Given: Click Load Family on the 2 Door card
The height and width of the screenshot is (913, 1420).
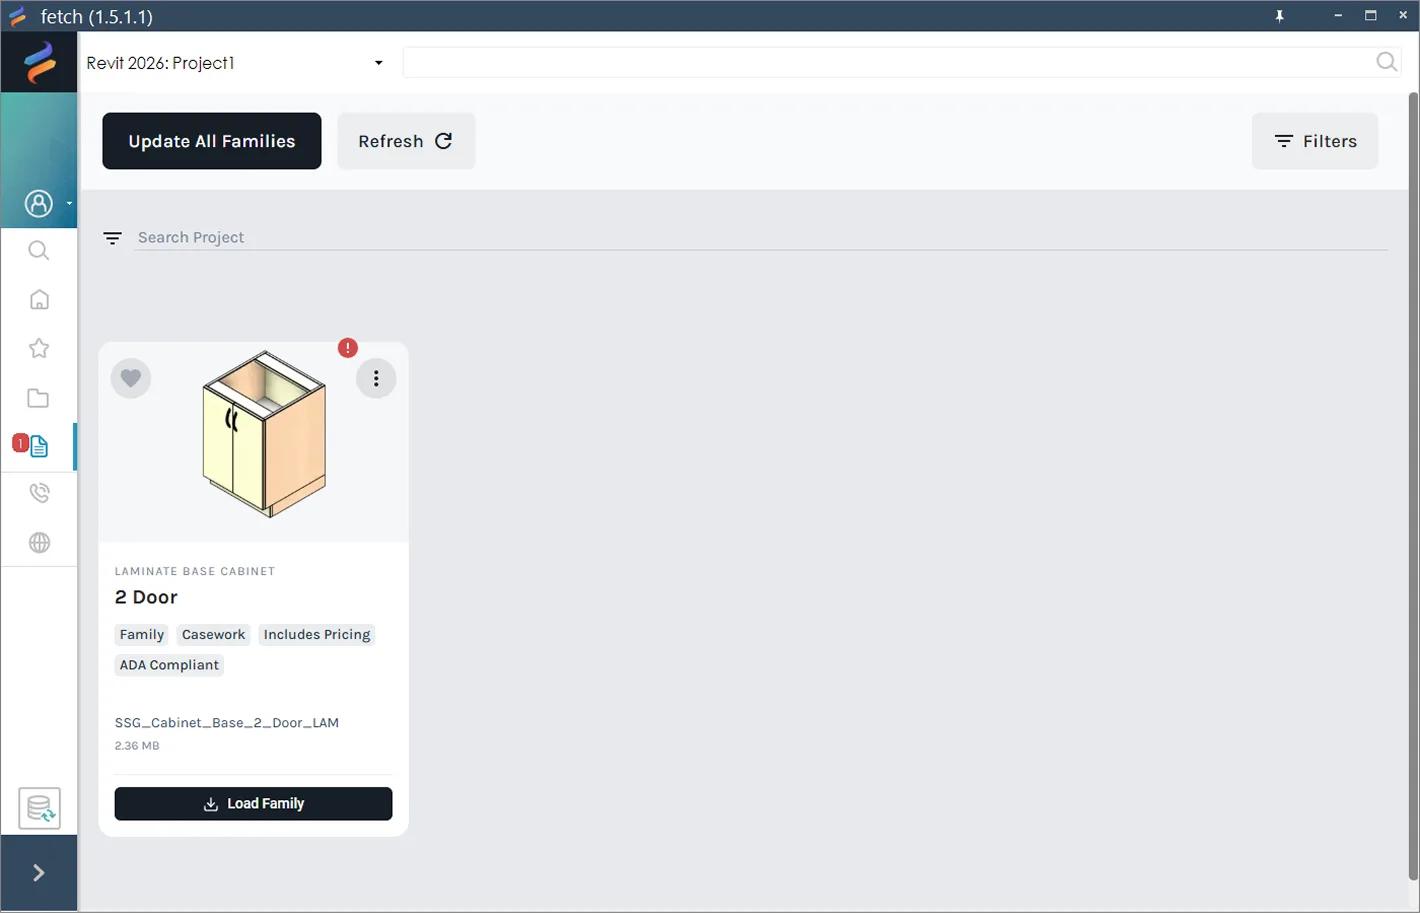Looking at the screenshot, I should 253,804.
